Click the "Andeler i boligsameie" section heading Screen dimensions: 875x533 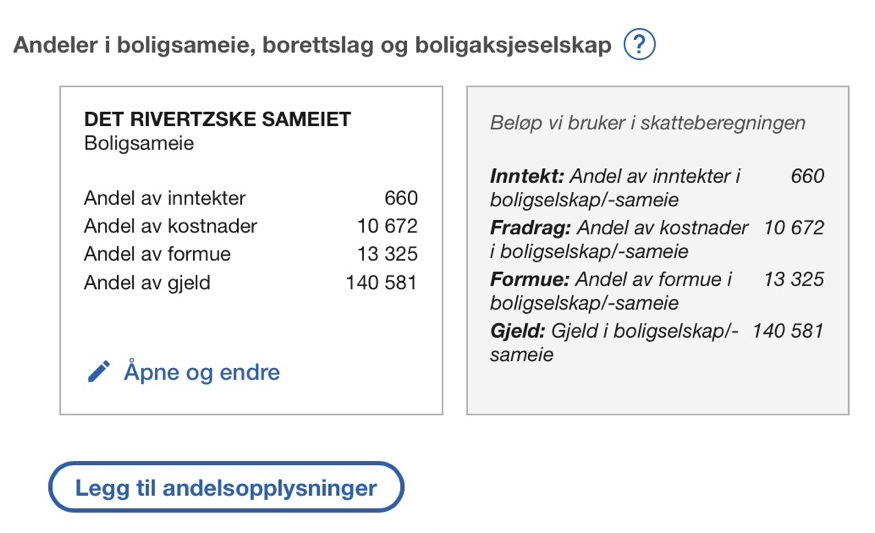[311, 46]
